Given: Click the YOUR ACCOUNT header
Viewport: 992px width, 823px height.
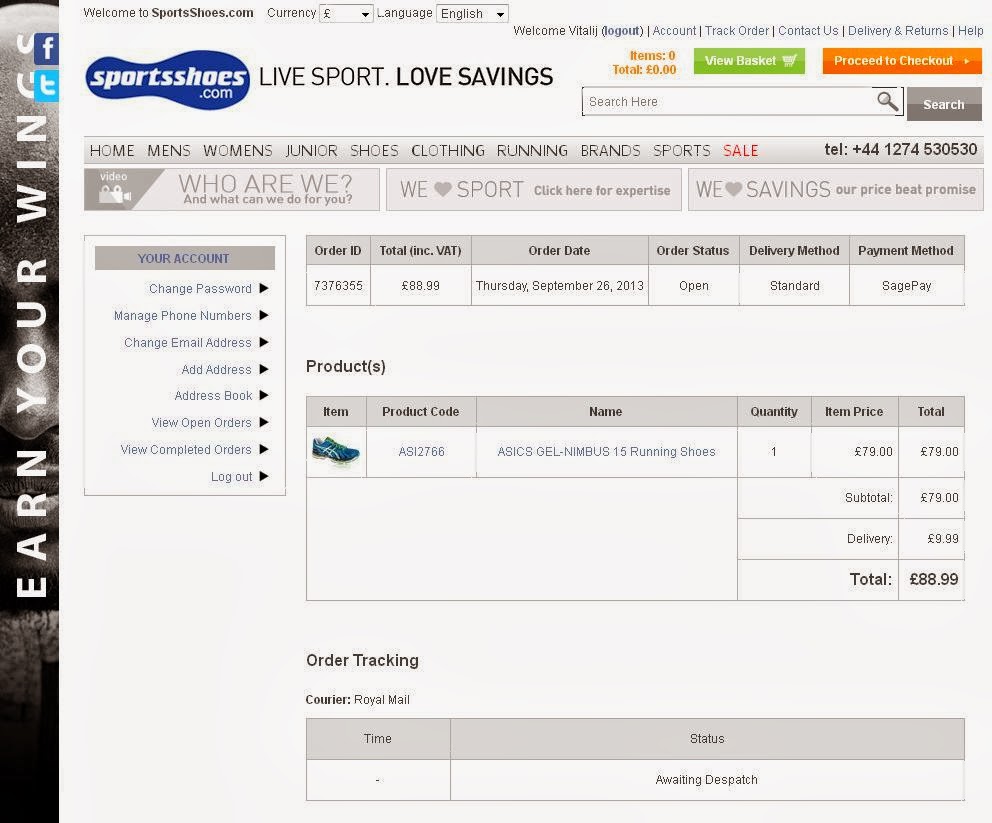Looking at the screenshot, I should pos(184,258).
